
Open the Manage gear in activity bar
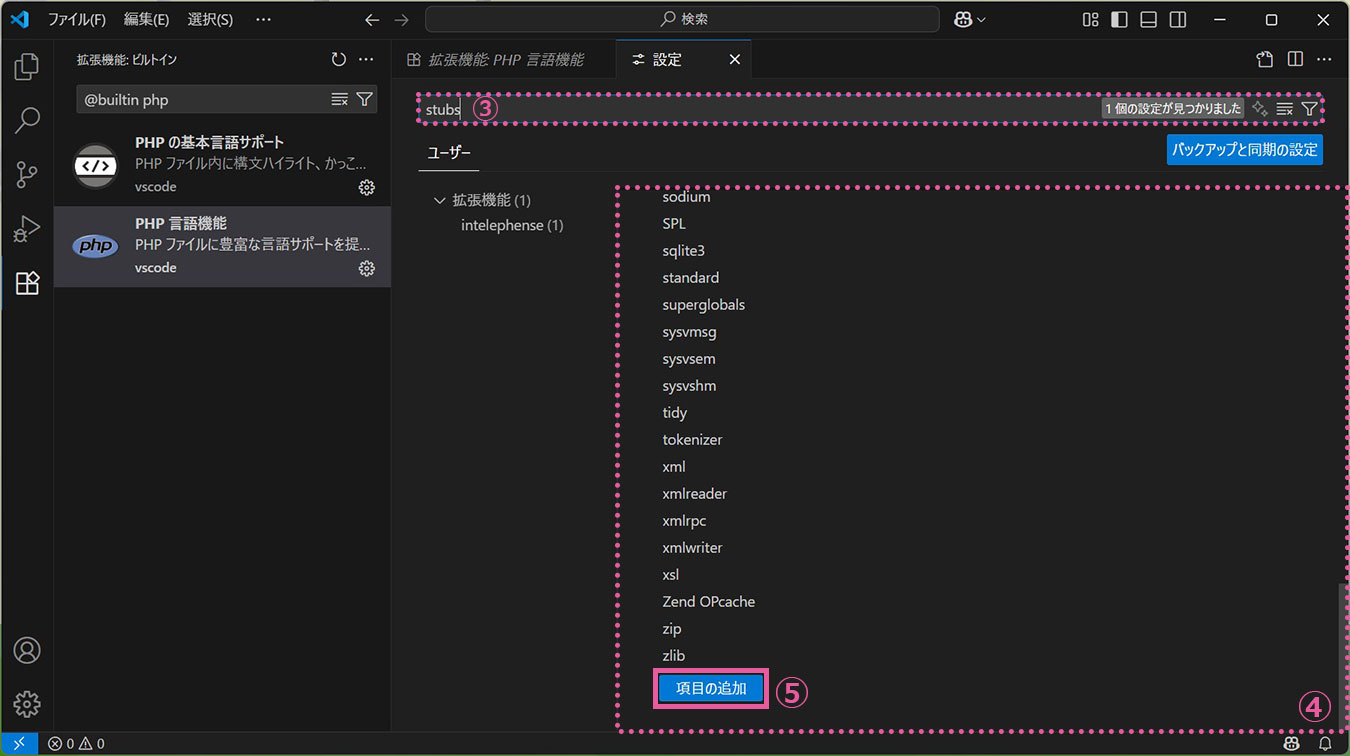point(27,703)
